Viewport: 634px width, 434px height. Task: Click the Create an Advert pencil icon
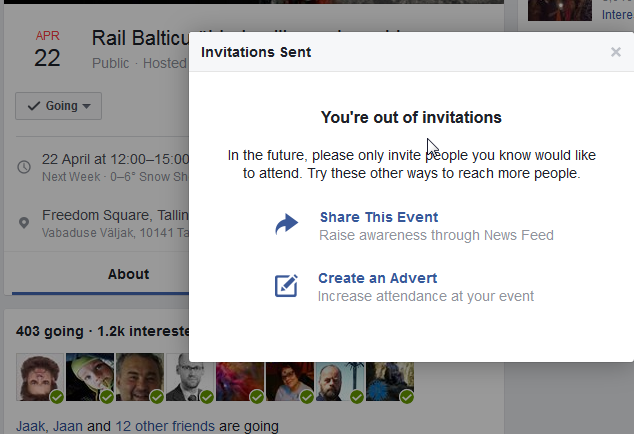(x=287, y=286)
